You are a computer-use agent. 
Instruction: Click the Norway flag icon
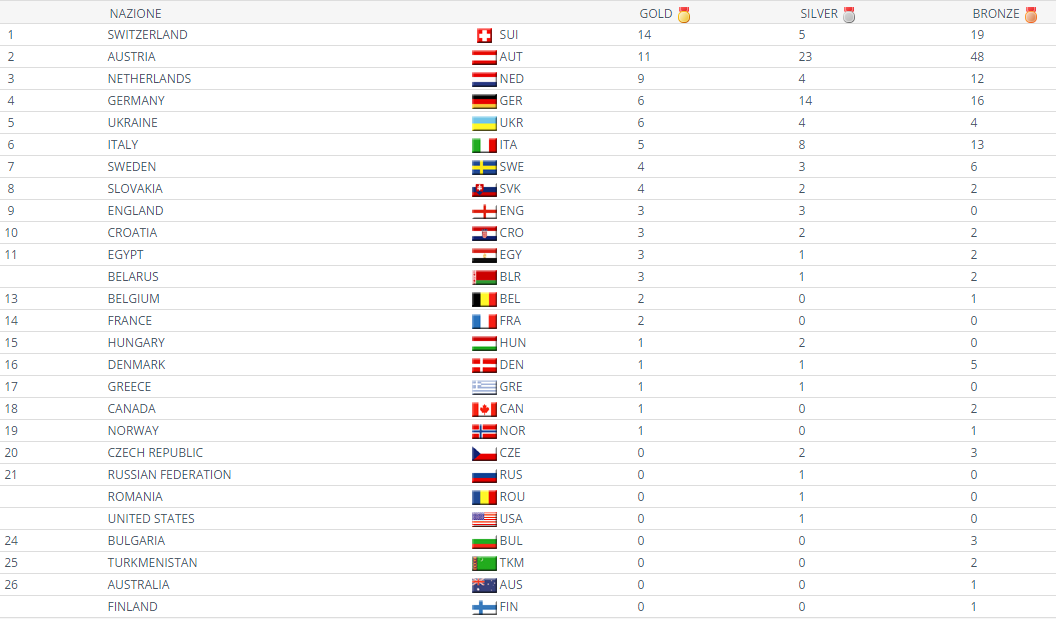coord(484,431)
